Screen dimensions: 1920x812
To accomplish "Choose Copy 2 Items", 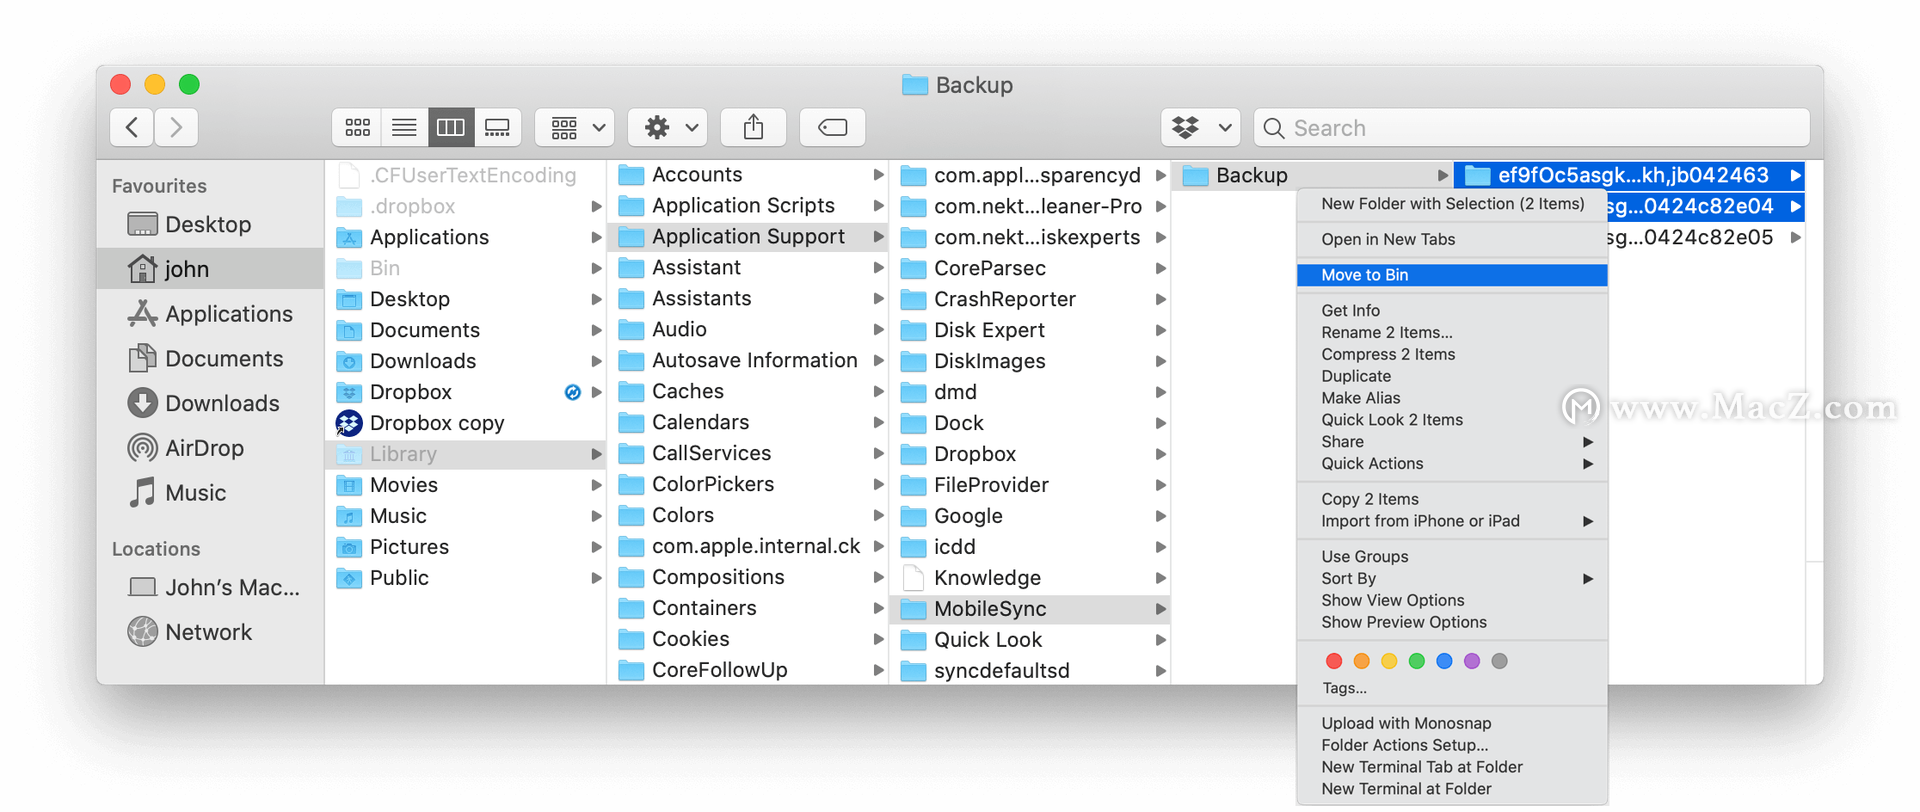I will click(x=1452, y=499).
